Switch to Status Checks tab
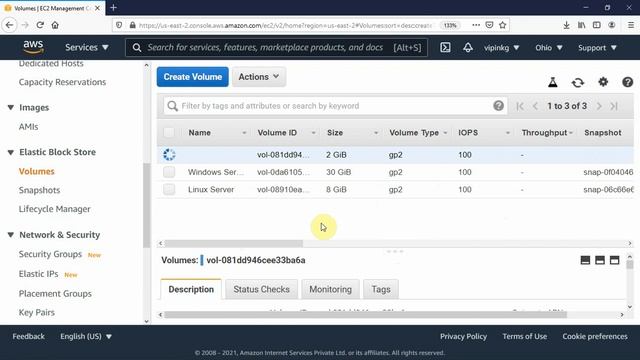This screenshot has width=640, height=360. click(261, 289)
